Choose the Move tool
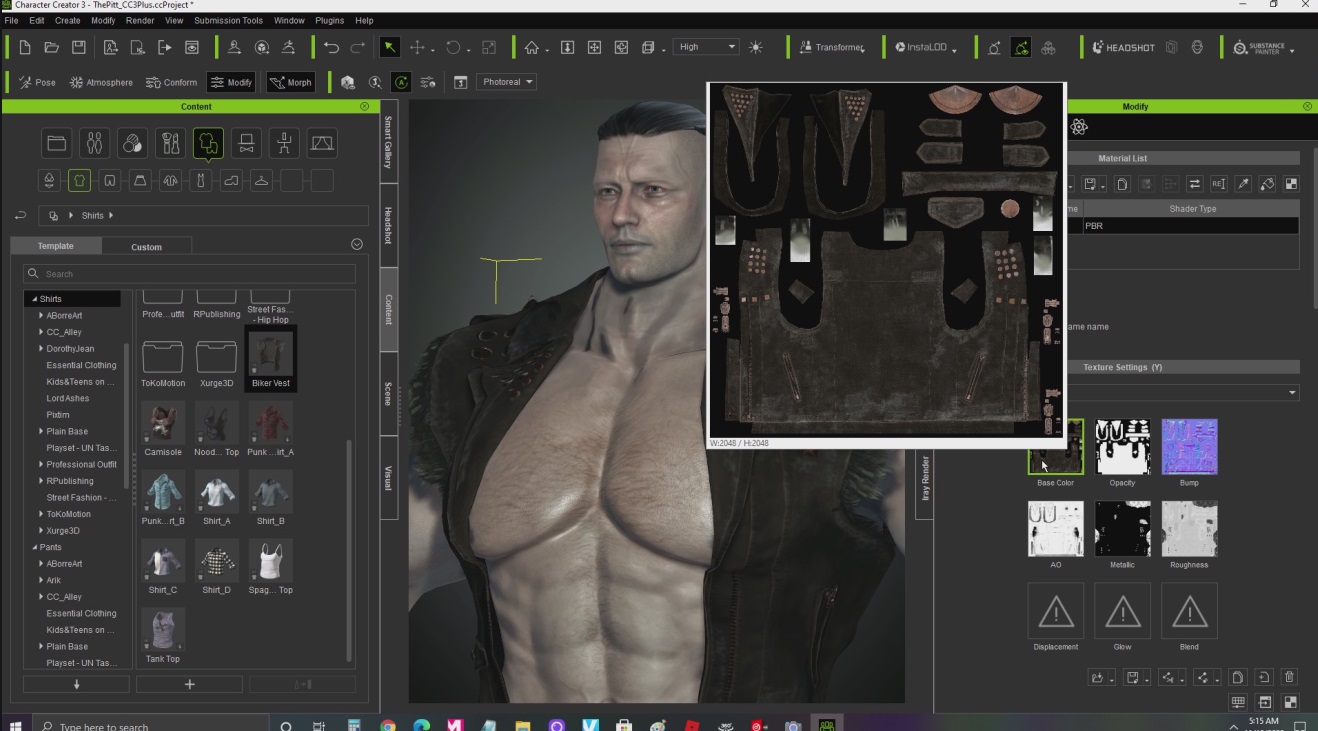Image resolution: width=1318 pixels, height=731 pixels. (x=418, y=47)
